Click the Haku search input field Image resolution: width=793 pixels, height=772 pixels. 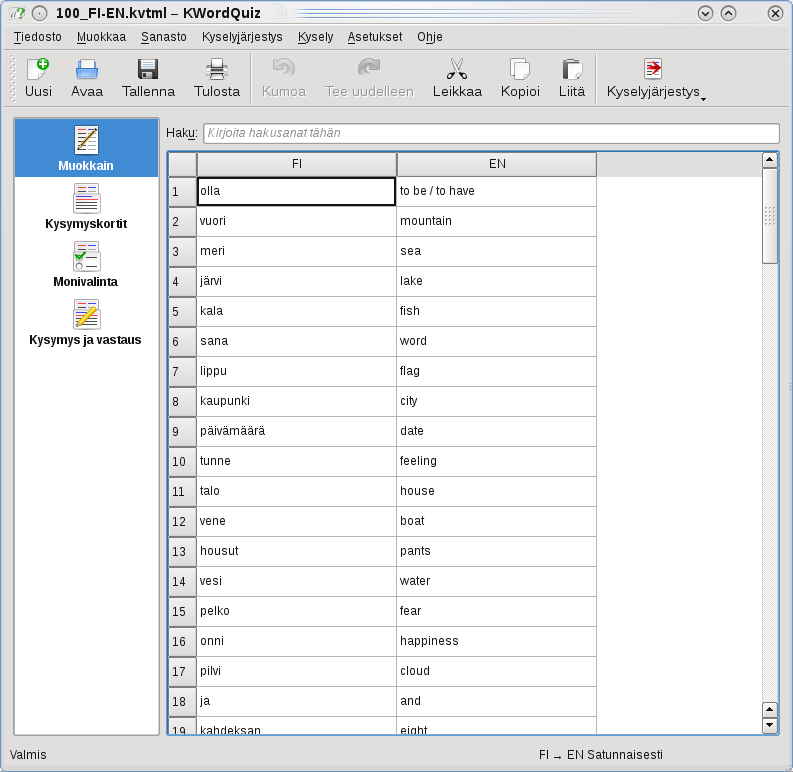point(491,133)
